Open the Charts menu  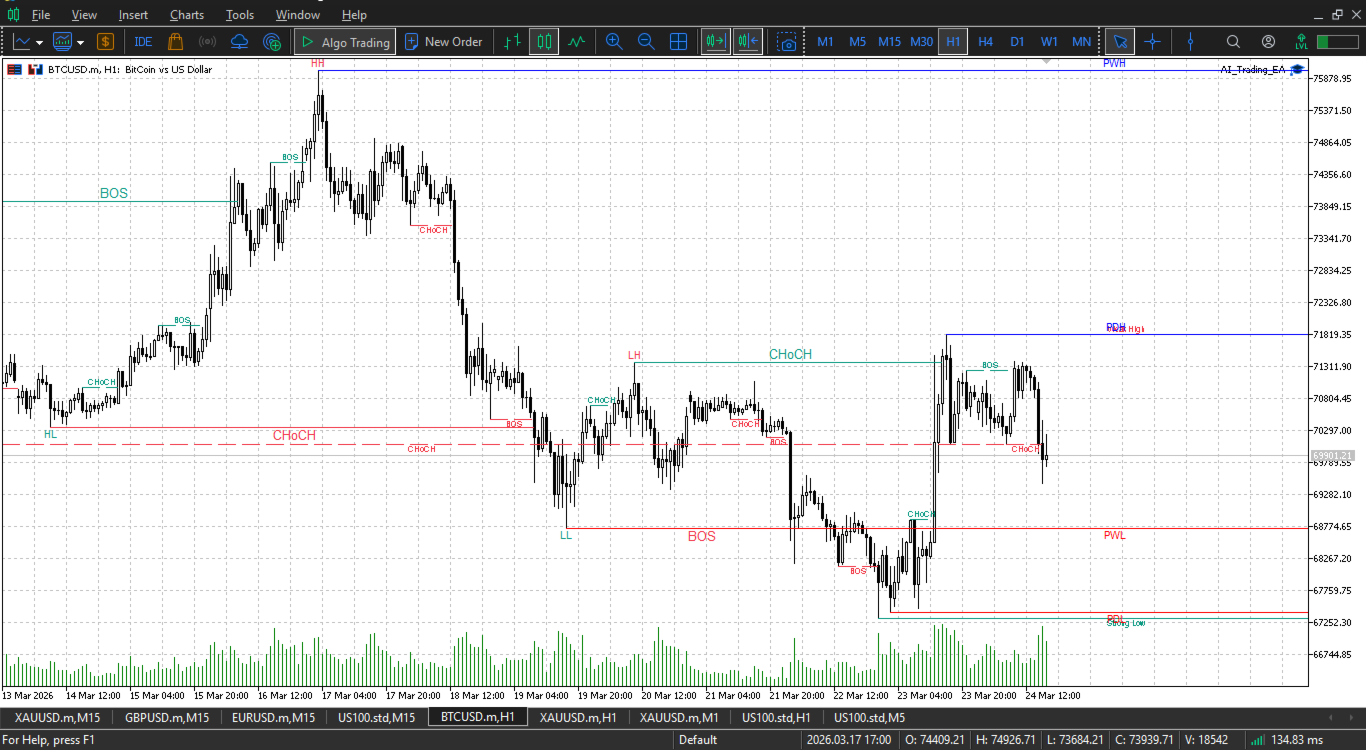[187, 15]
